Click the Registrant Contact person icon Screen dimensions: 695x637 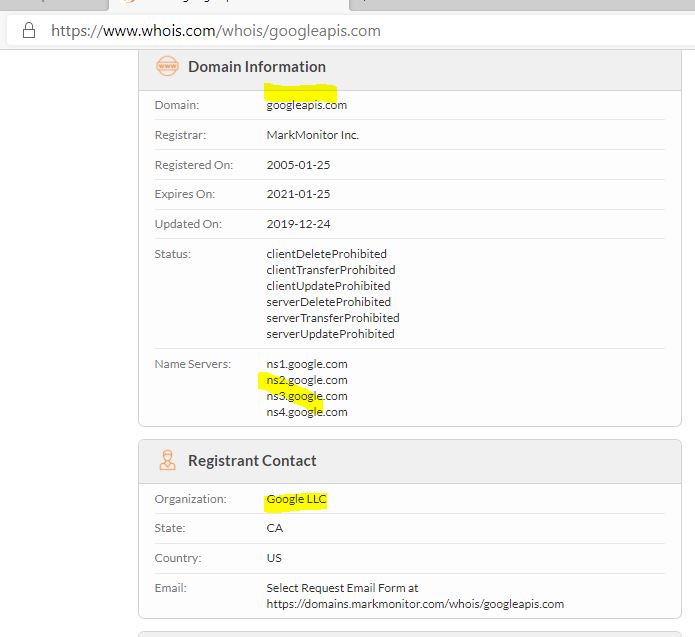(167, 461)
